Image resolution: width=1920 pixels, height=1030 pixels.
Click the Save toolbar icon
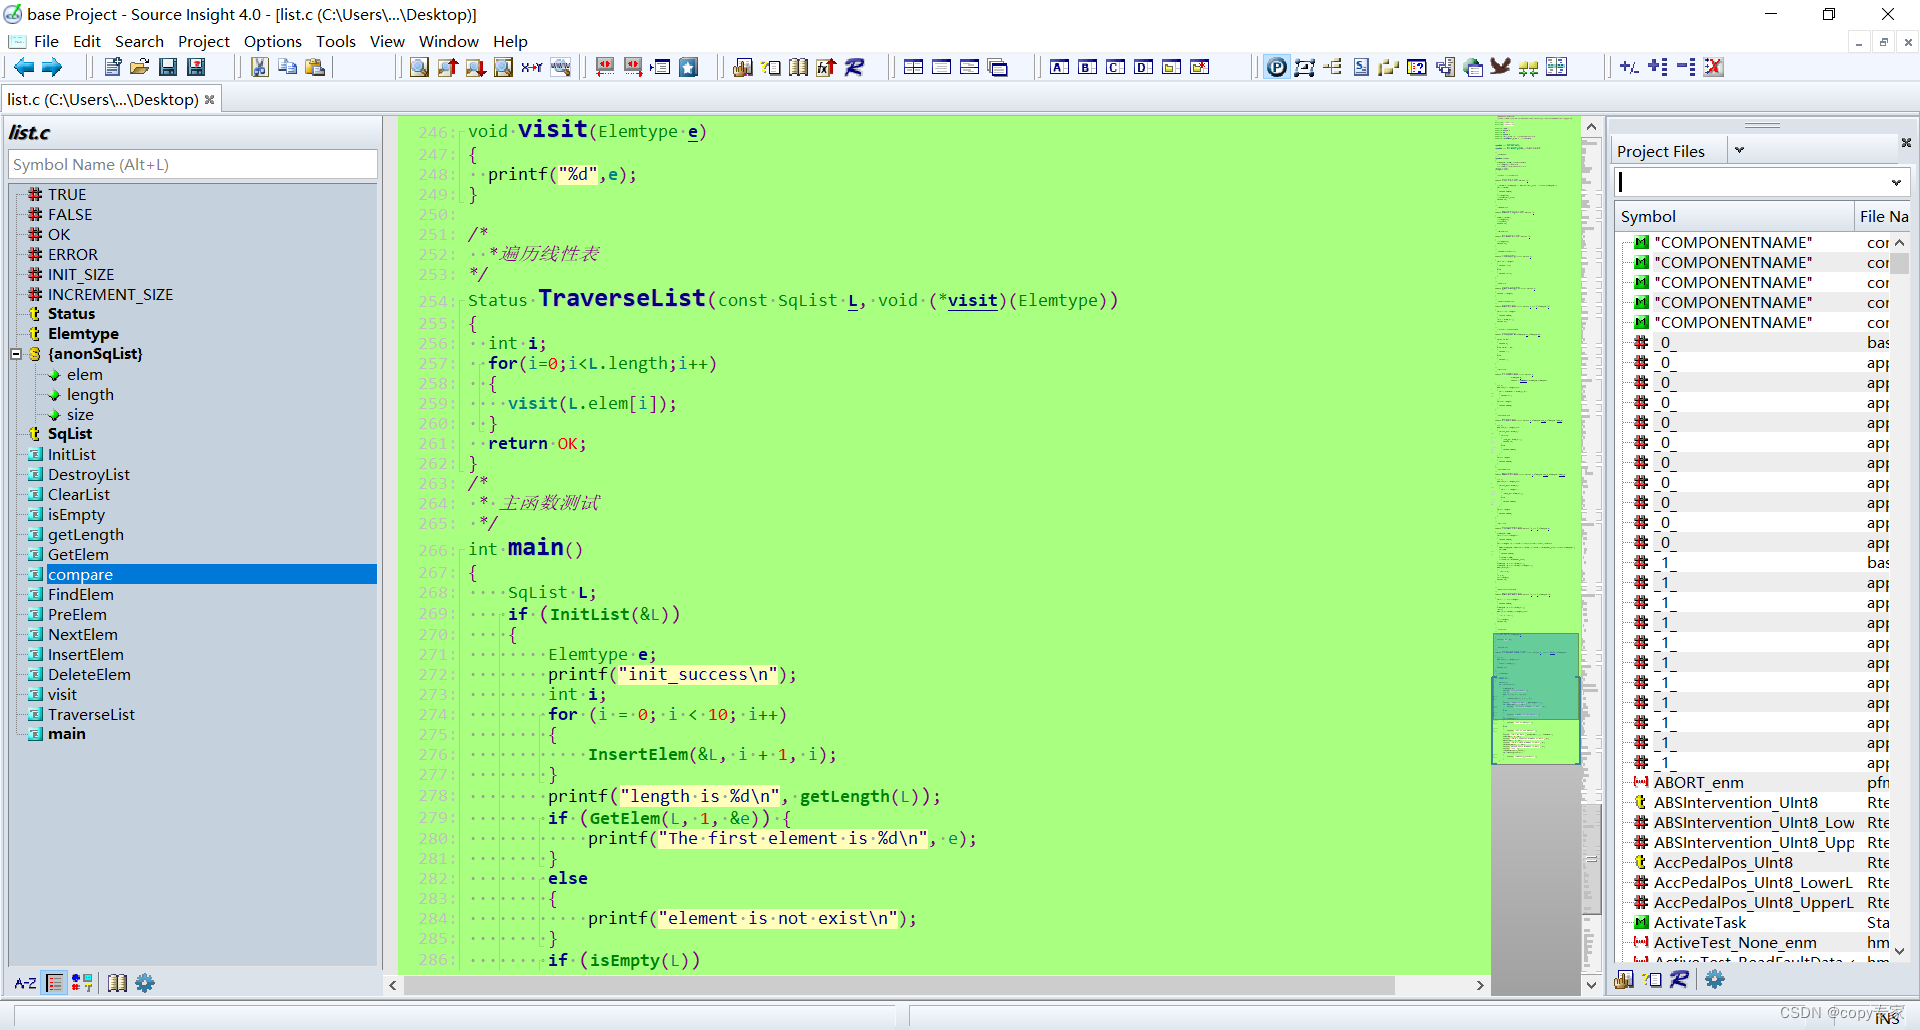[x=168, y=67]
